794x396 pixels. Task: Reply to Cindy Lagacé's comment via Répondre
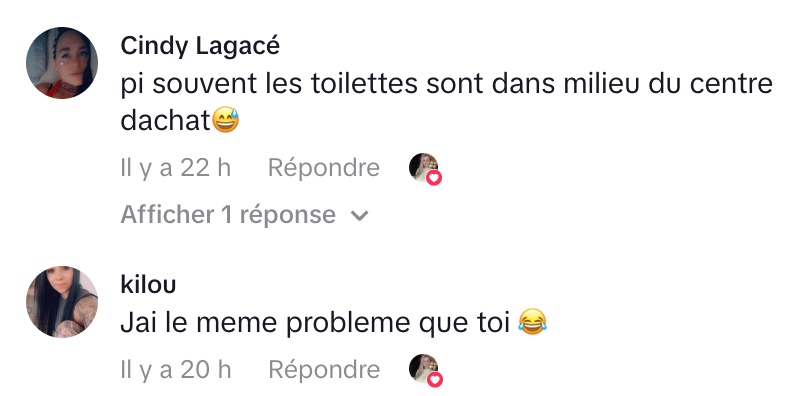(324, 168)
